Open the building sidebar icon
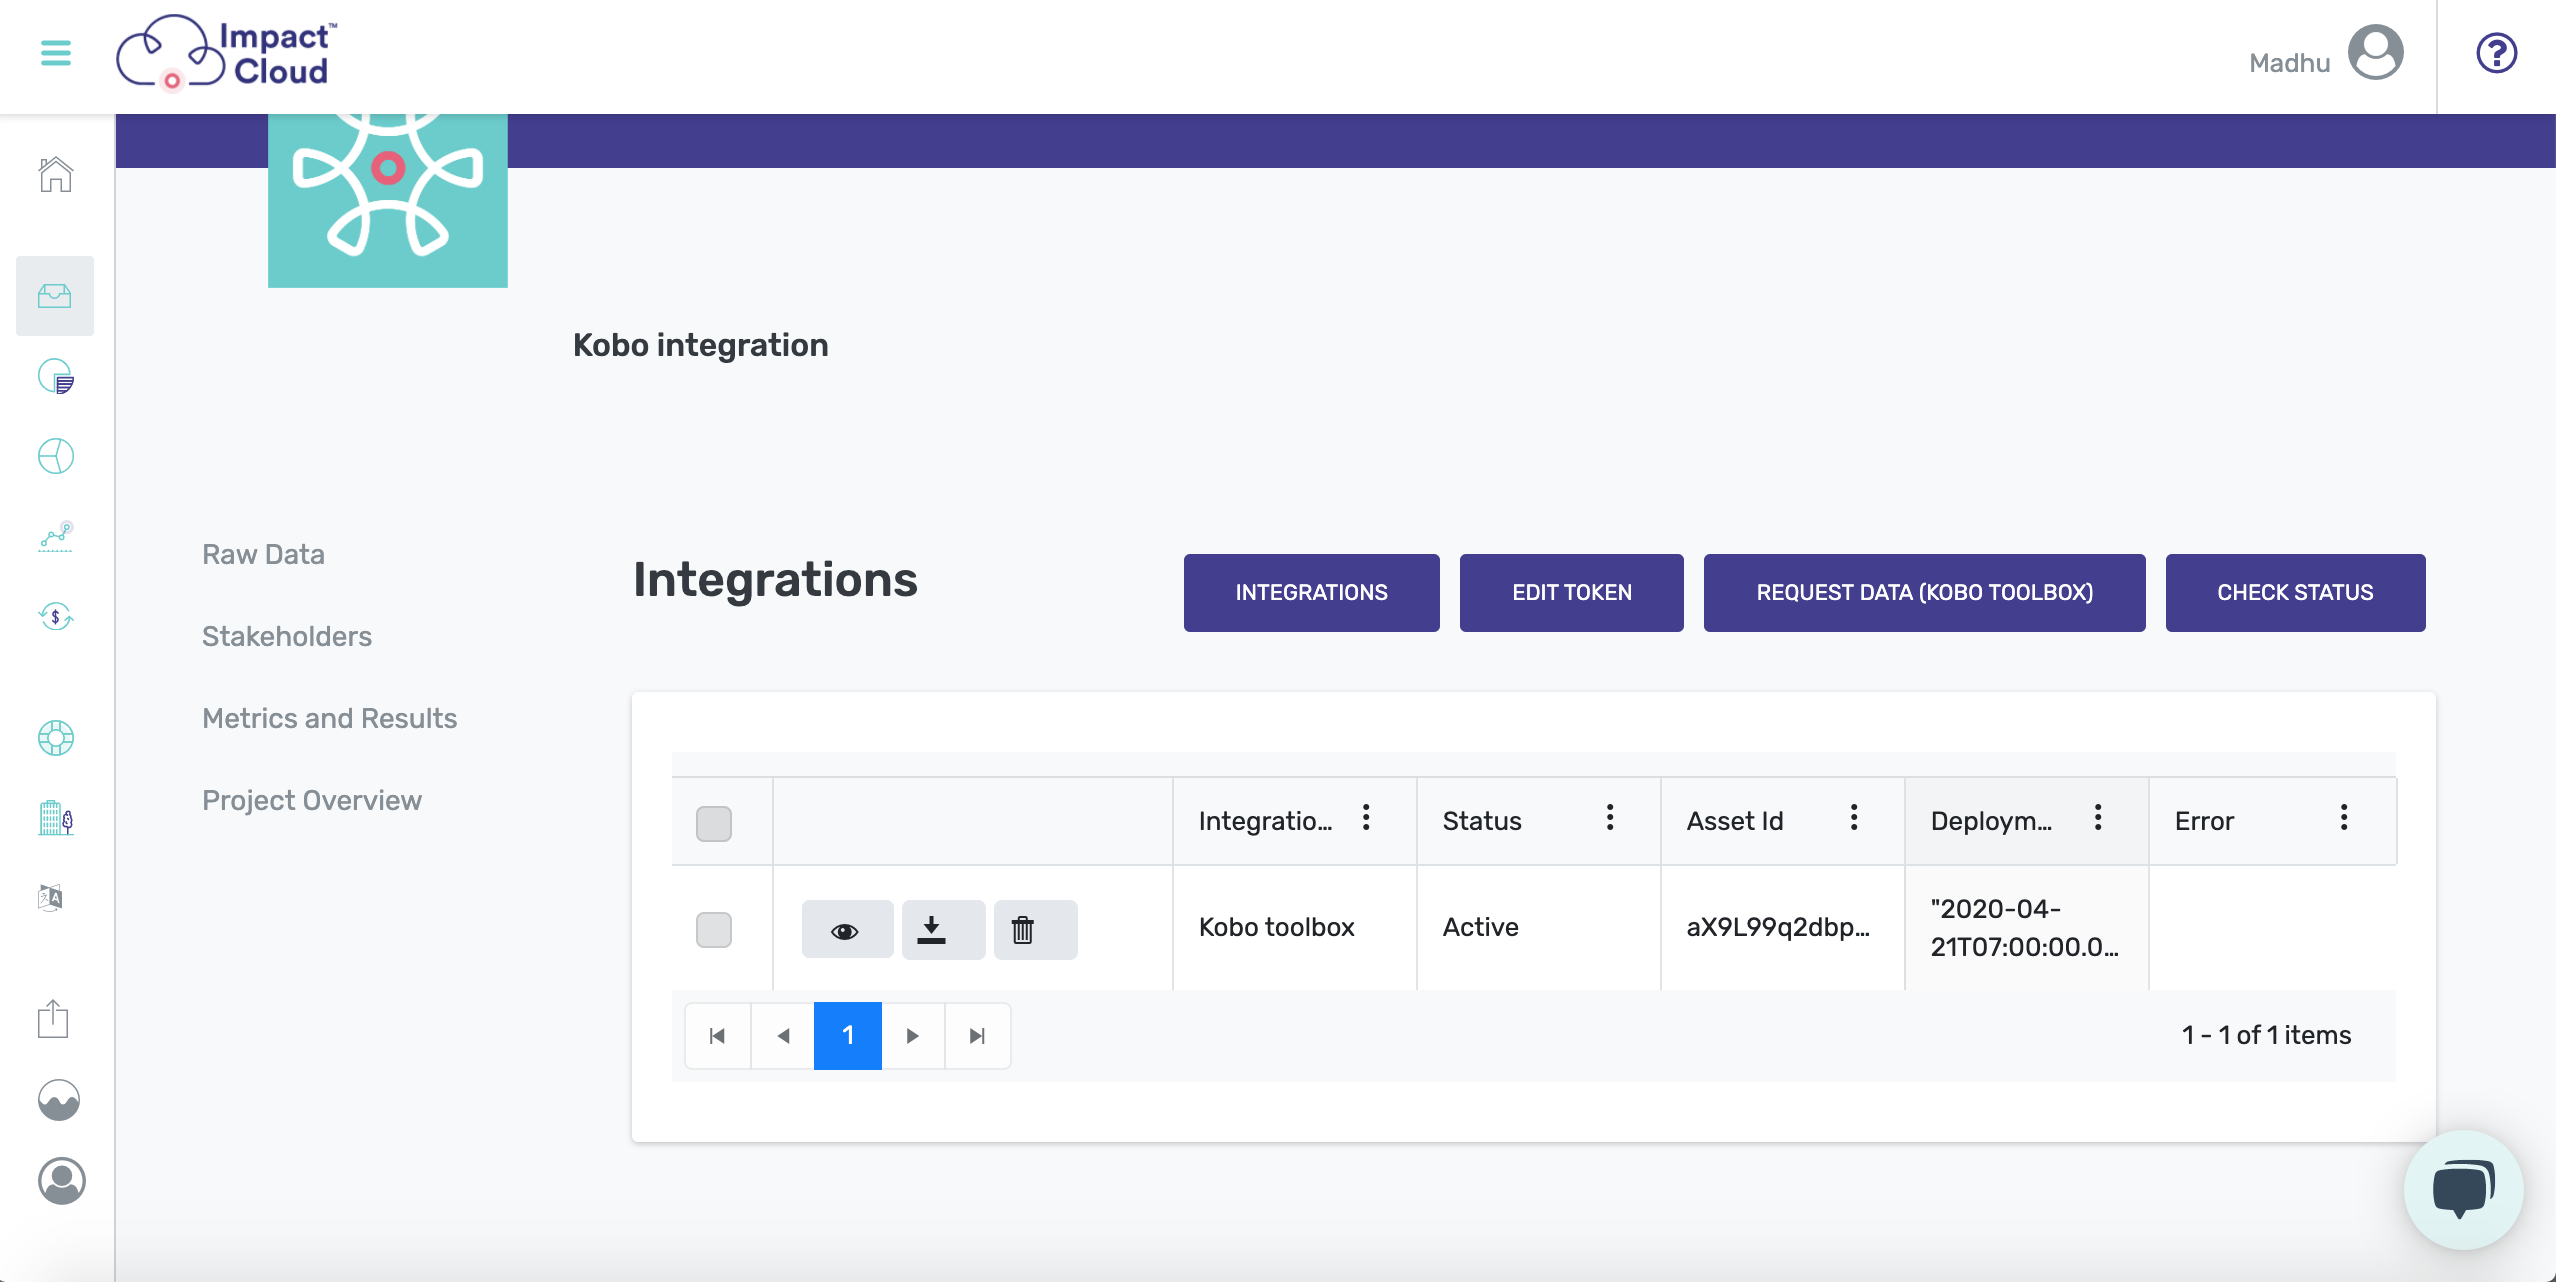The height and width of the screenshot is (1282, 2556). pos(56,818)
